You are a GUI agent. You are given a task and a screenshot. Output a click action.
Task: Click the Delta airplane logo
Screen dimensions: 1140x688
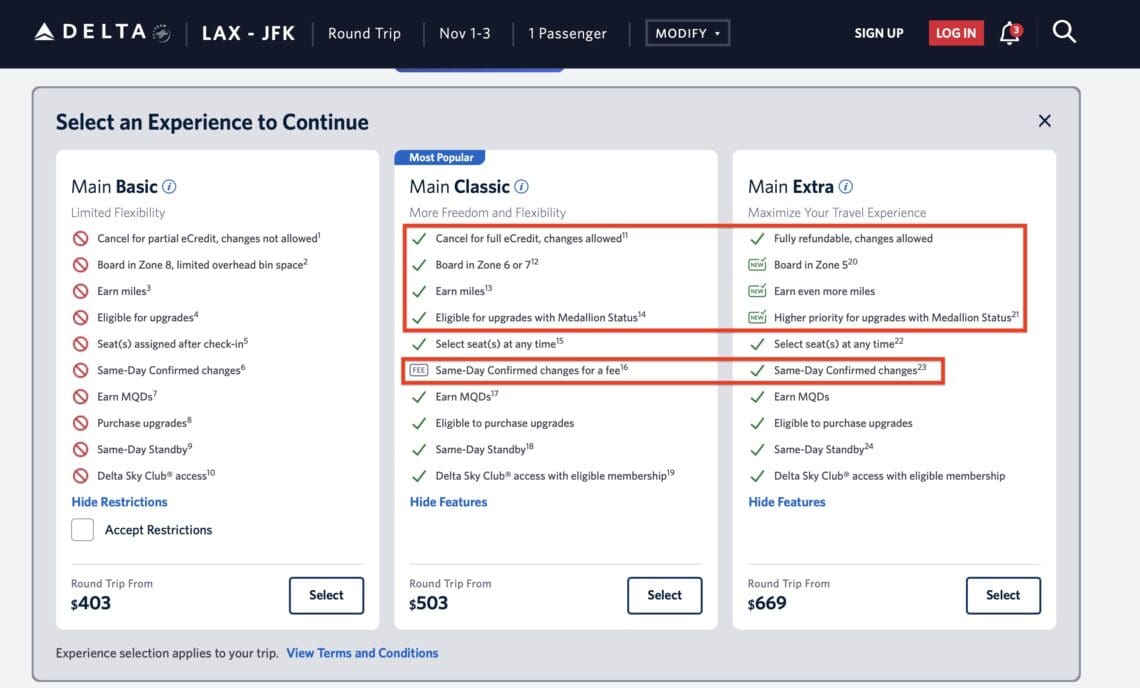(42, 31)
